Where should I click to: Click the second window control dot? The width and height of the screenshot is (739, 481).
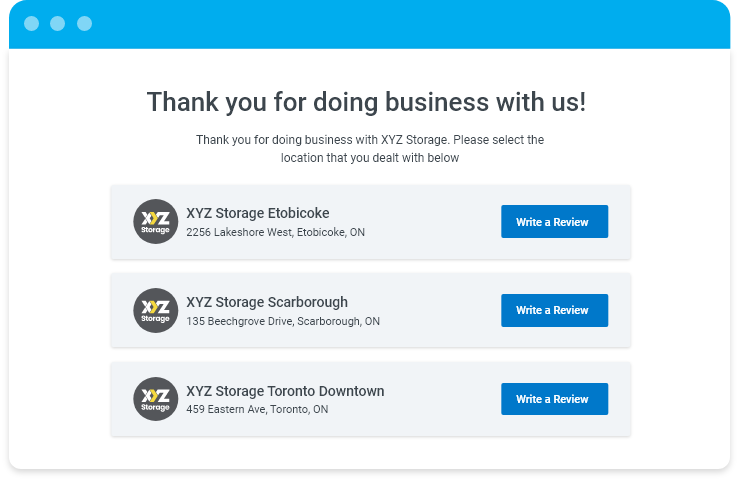point(58,23)
